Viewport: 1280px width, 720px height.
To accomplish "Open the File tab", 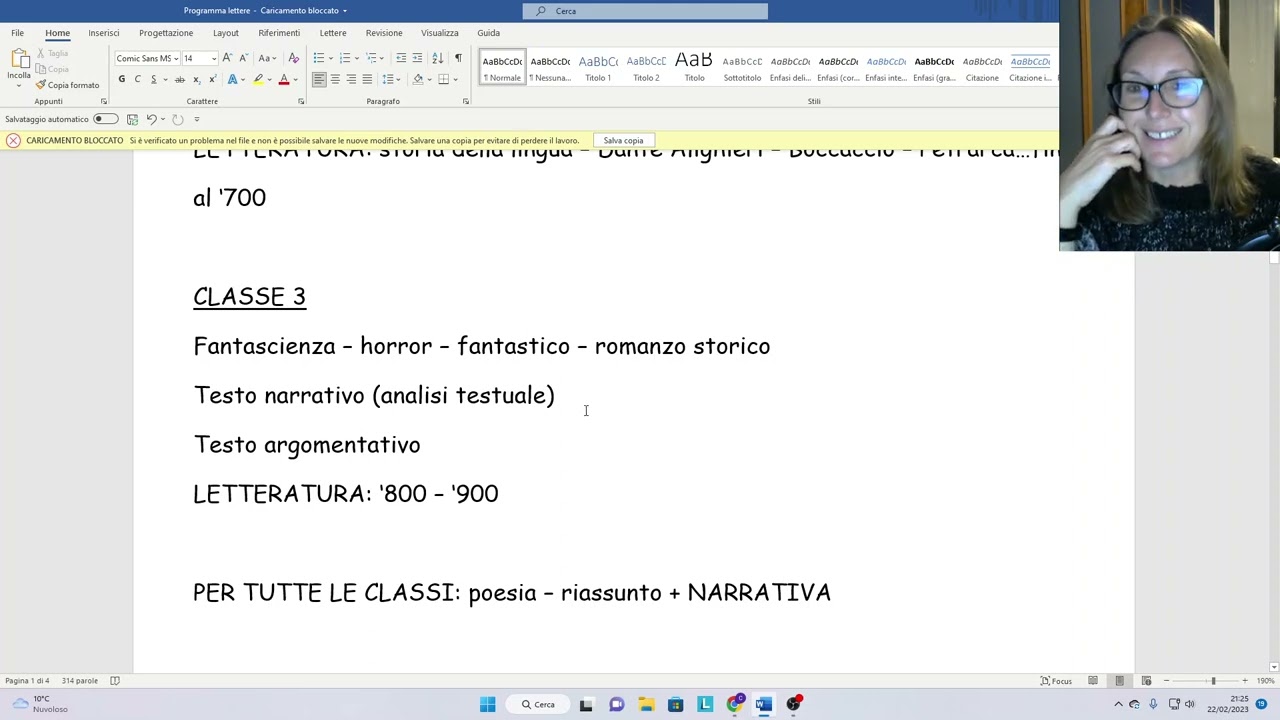I will (x=17, y=33).
